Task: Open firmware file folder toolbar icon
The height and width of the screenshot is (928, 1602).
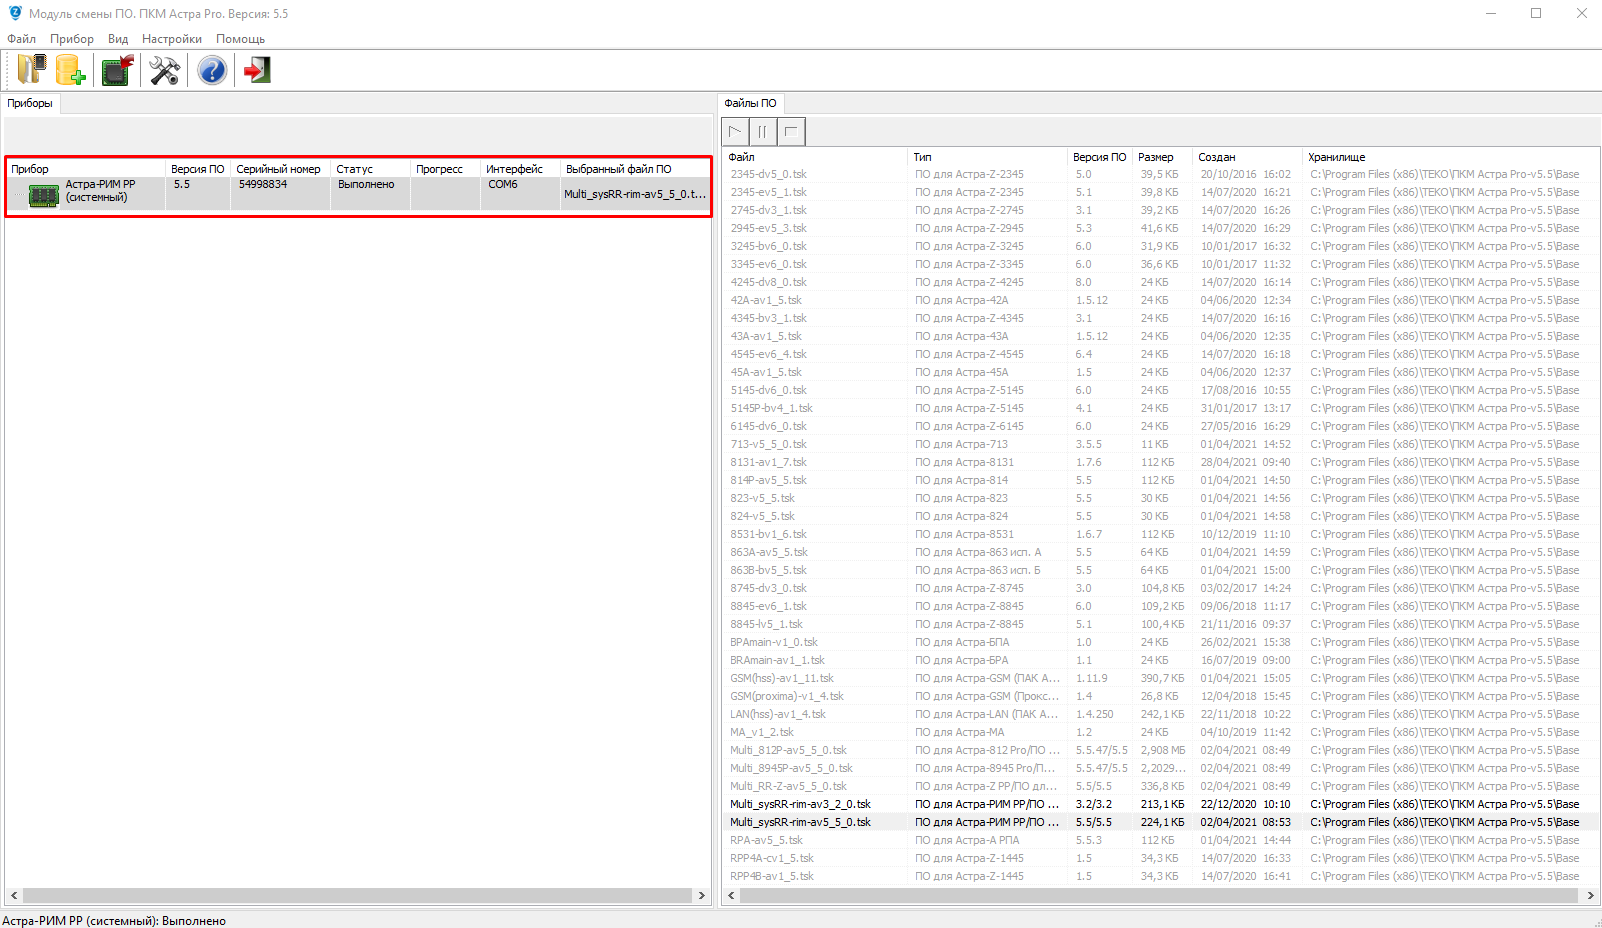Action: point(31,69)
